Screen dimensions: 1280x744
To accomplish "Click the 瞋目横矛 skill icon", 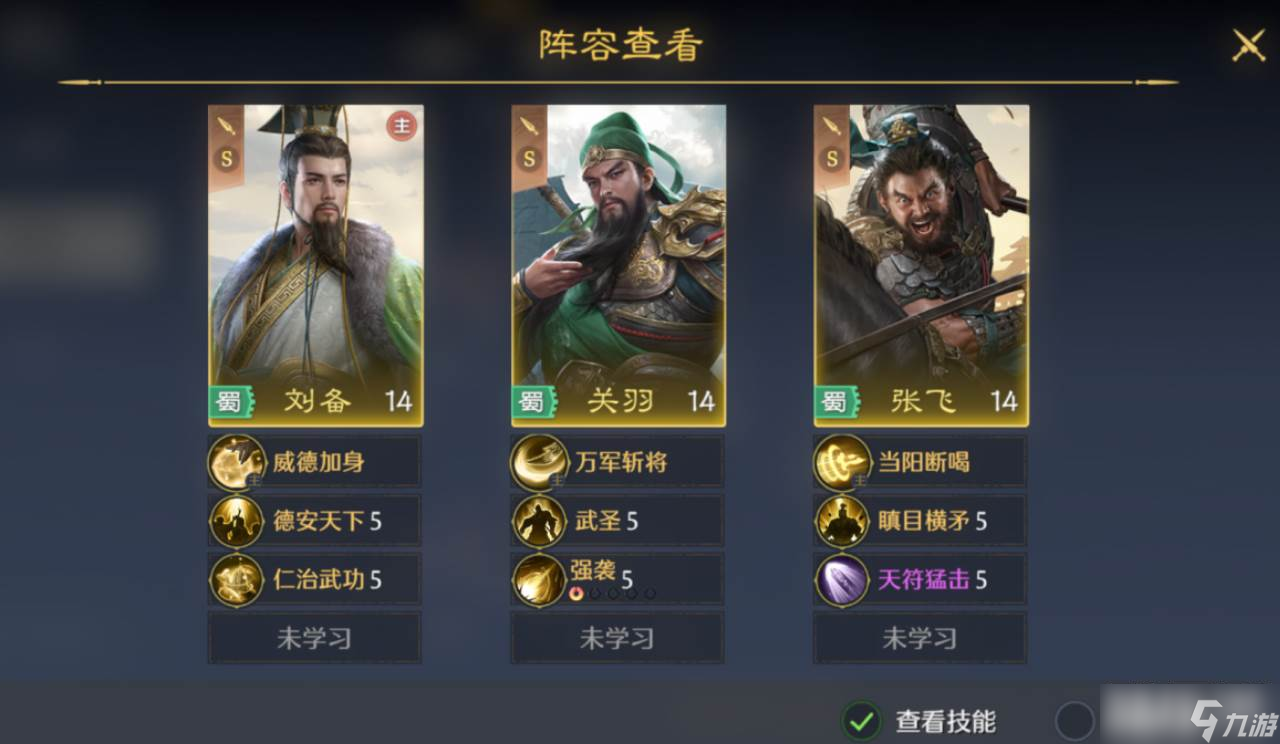I will click(x=842, y=521).
